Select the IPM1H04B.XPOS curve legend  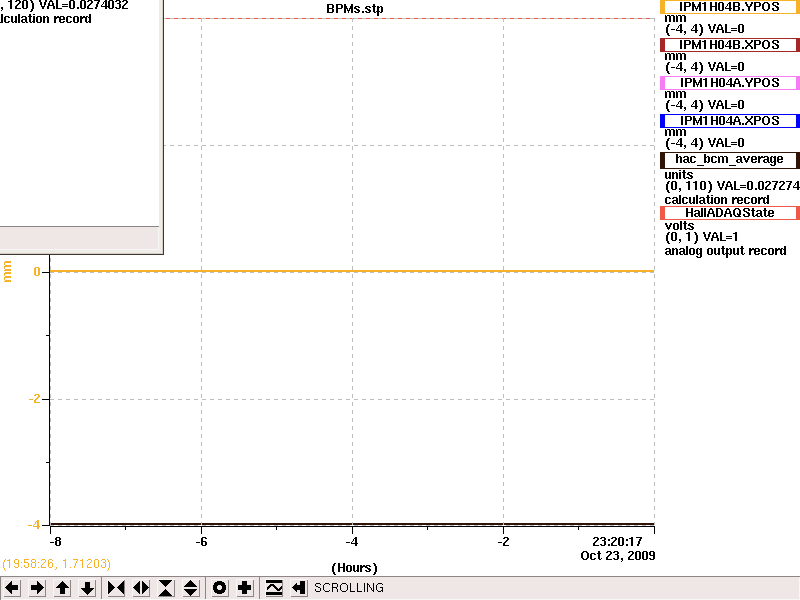(x=730, y=45)
